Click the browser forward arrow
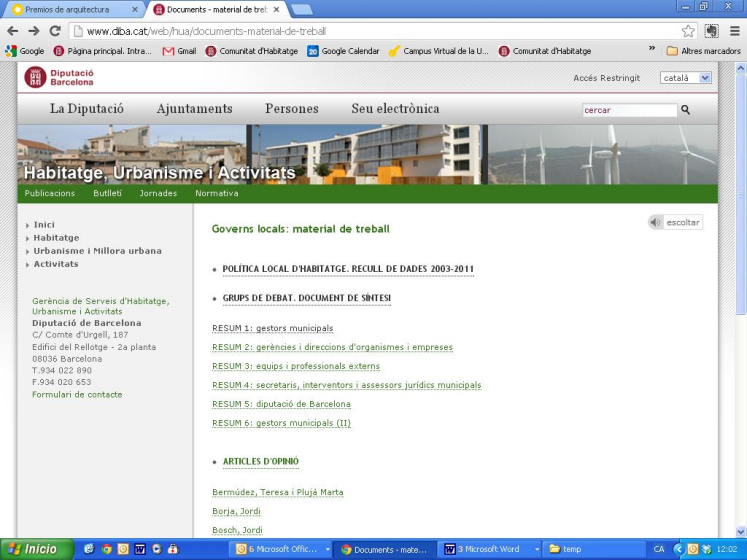 coord(34,31)
